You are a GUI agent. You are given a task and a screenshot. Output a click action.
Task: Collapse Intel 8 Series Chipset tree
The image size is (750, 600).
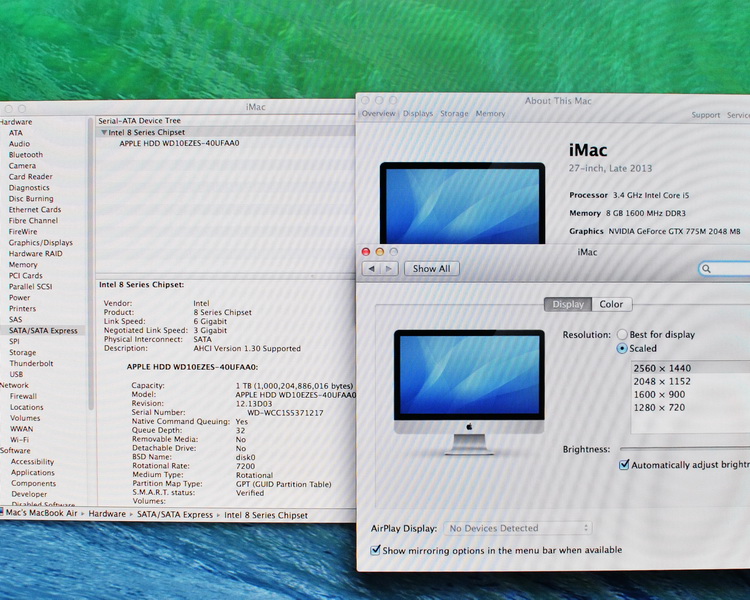[x=103, y=132]
